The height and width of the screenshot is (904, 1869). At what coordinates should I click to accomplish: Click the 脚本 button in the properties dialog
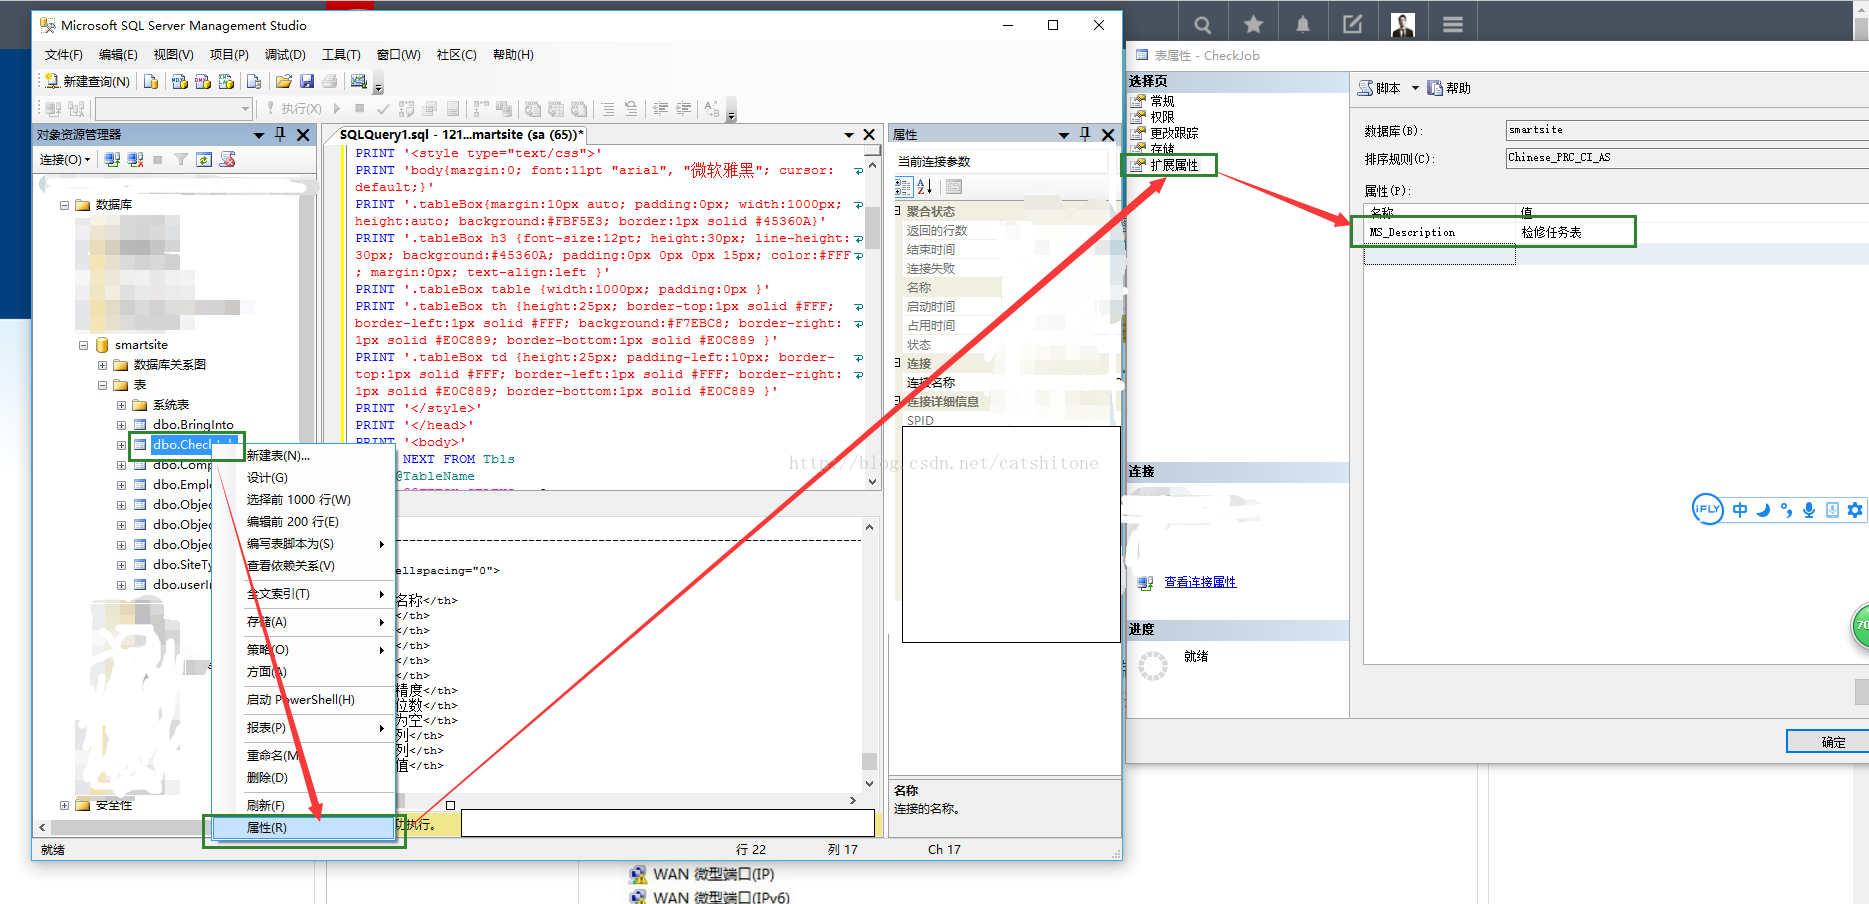(x=1380, y=88)
